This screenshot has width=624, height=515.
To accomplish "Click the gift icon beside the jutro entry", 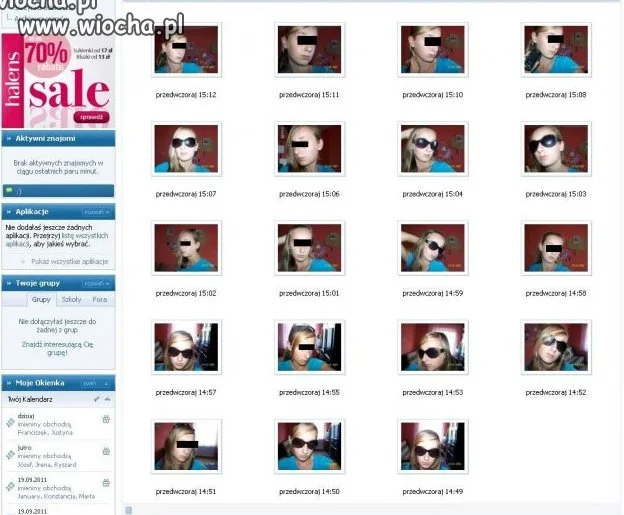I will pos(106,451).
